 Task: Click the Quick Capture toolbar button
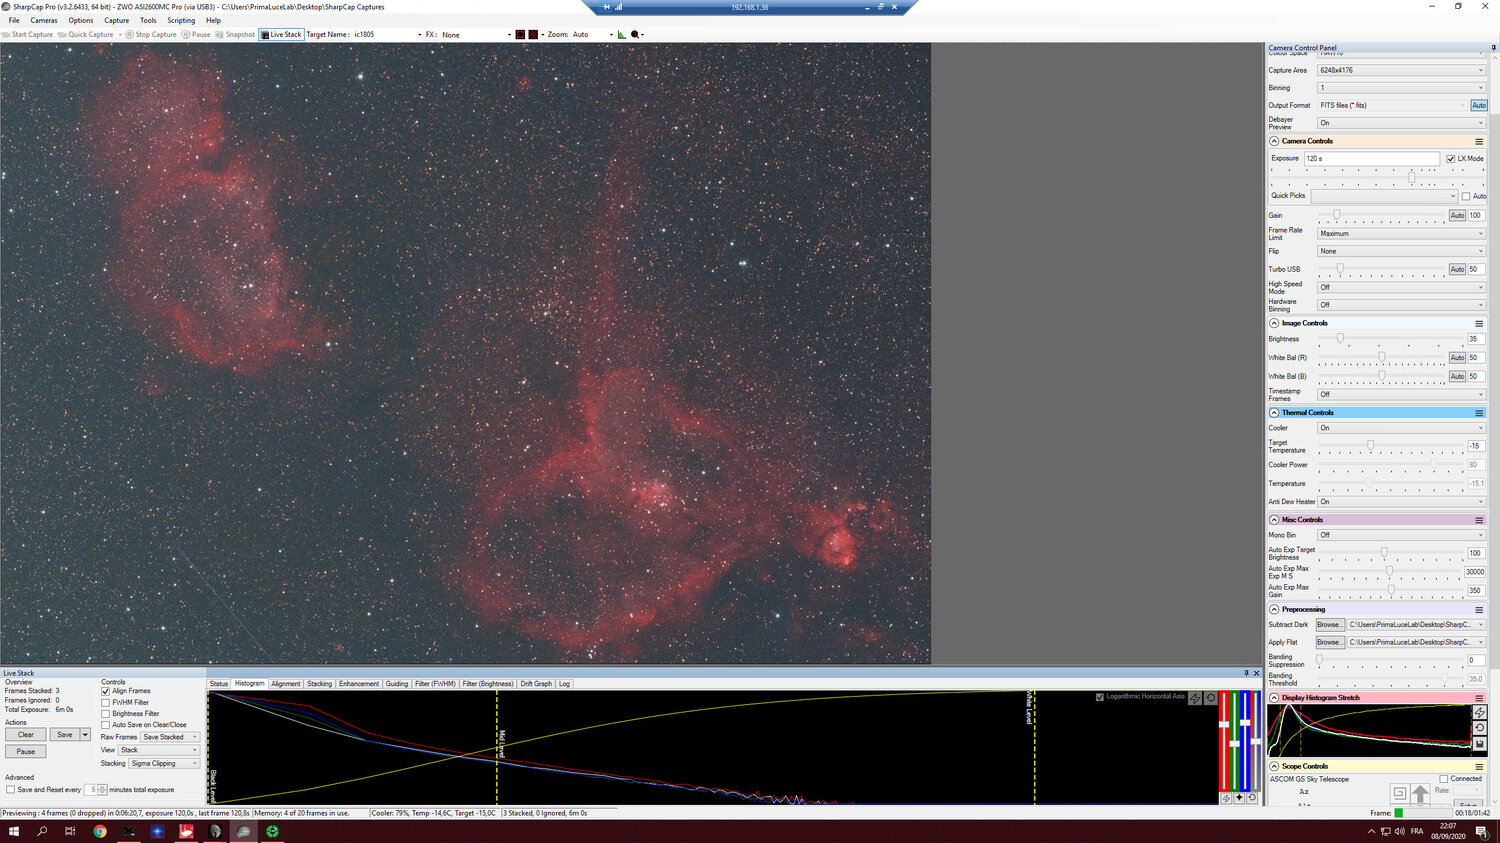[86, 34]
